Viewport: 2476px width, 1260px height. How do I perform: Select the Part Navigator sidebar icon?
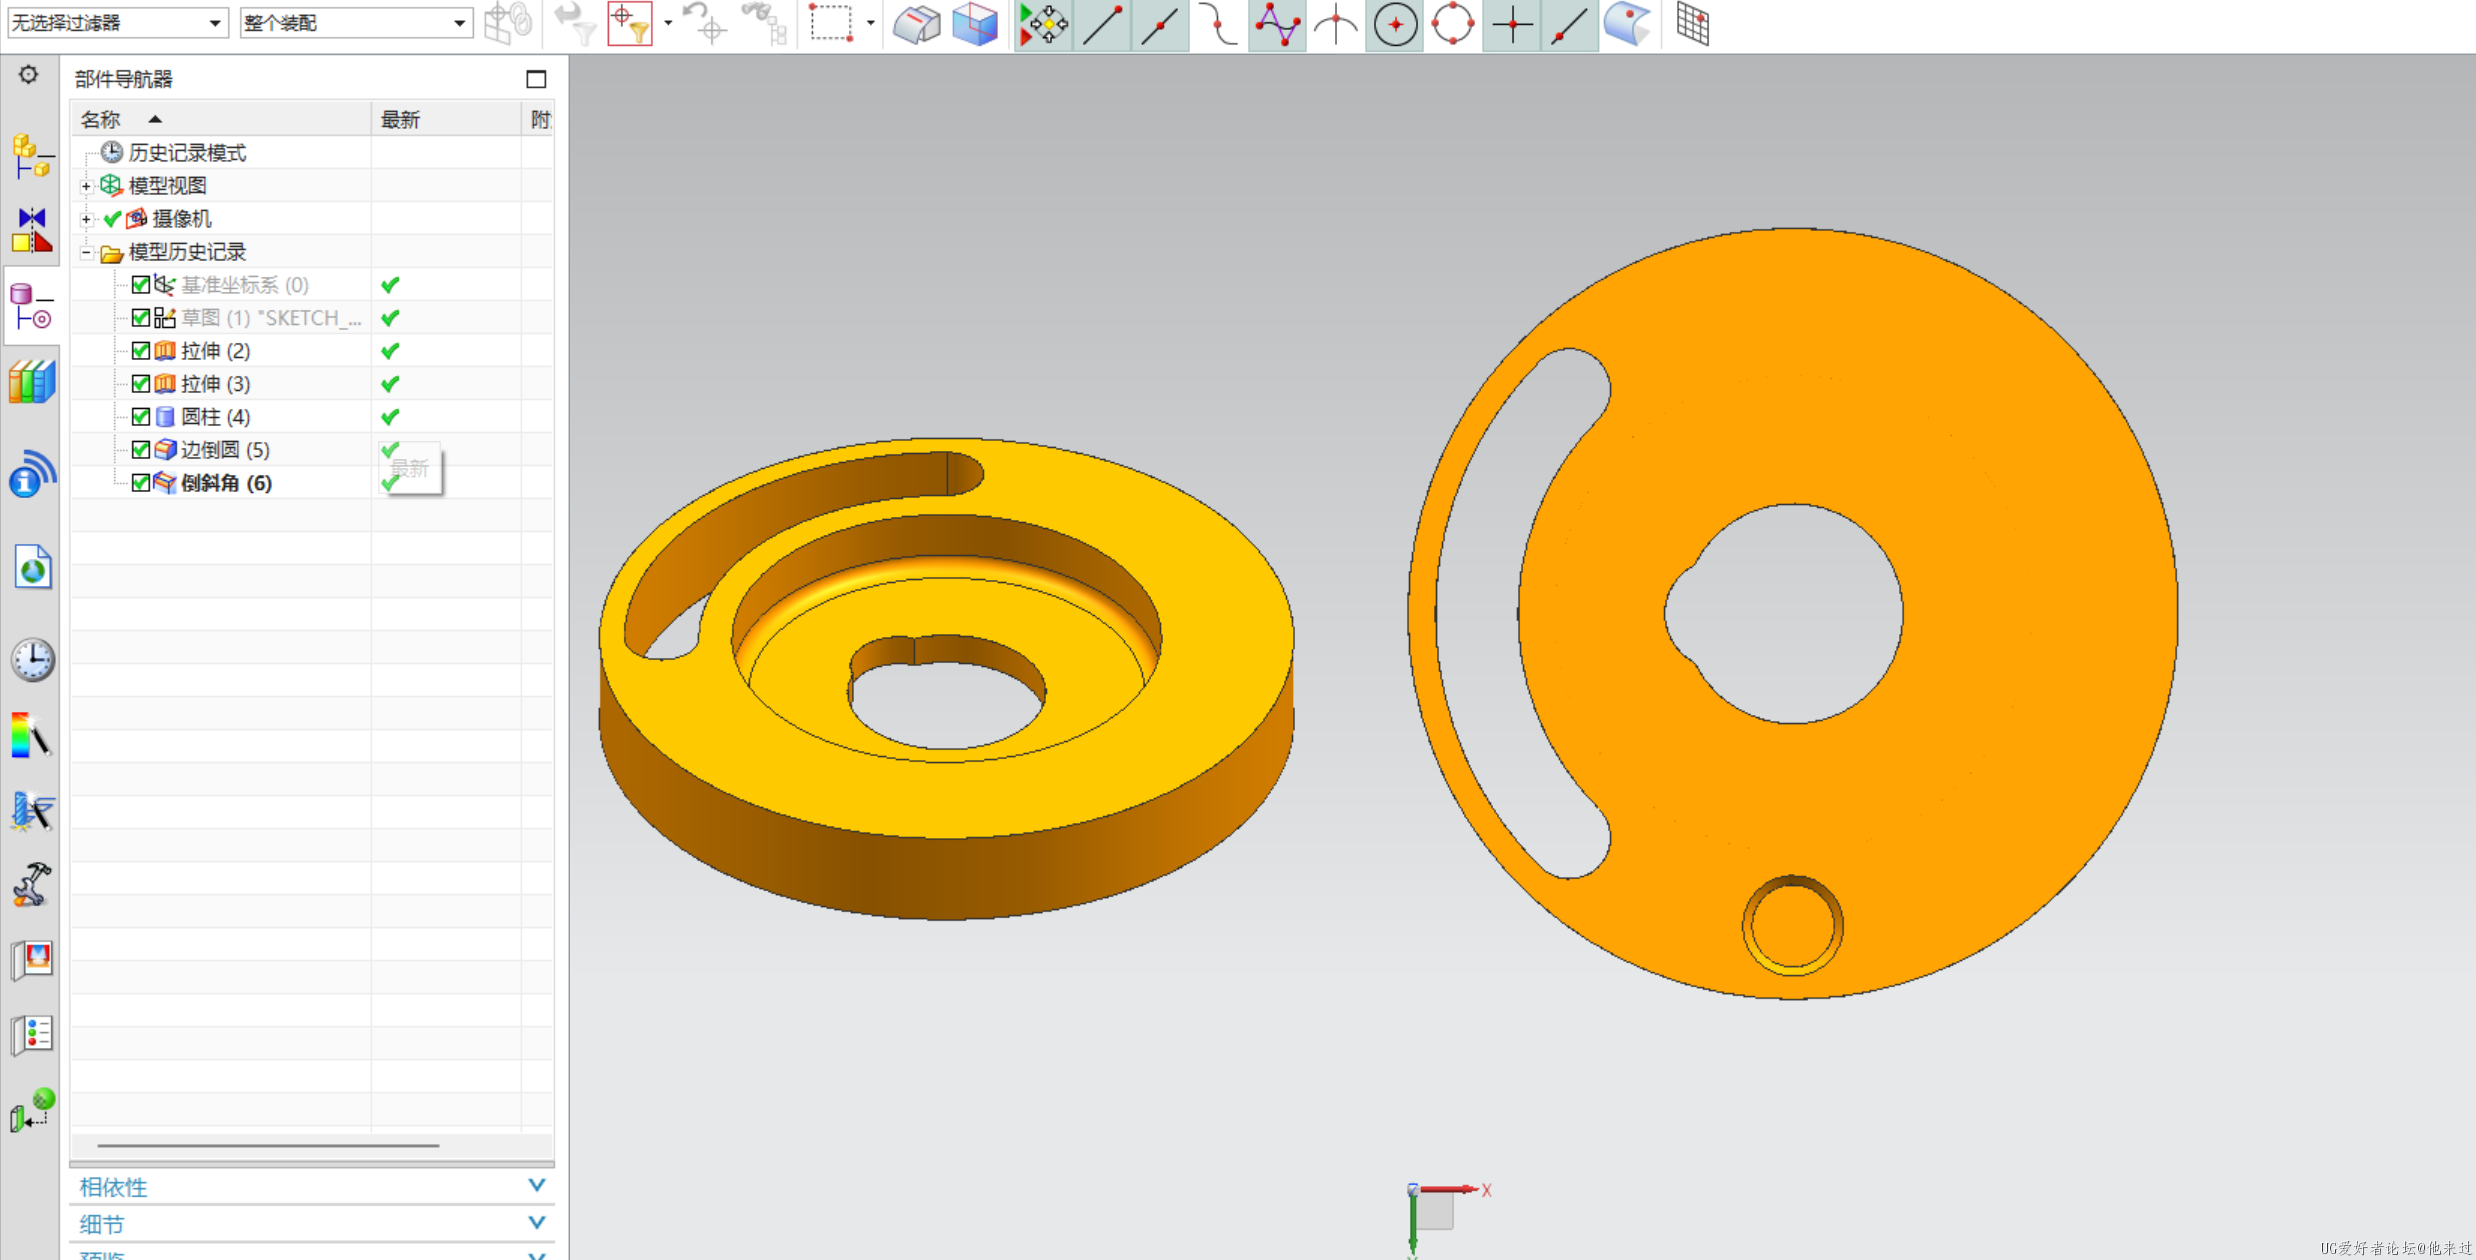pyautogui.click(x=32, y=307)
